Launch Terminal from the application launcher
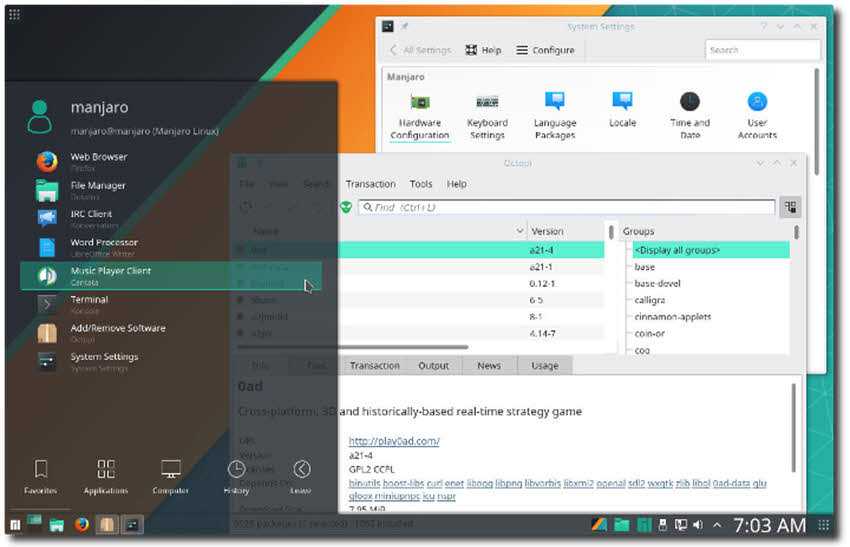 [90, 304]
